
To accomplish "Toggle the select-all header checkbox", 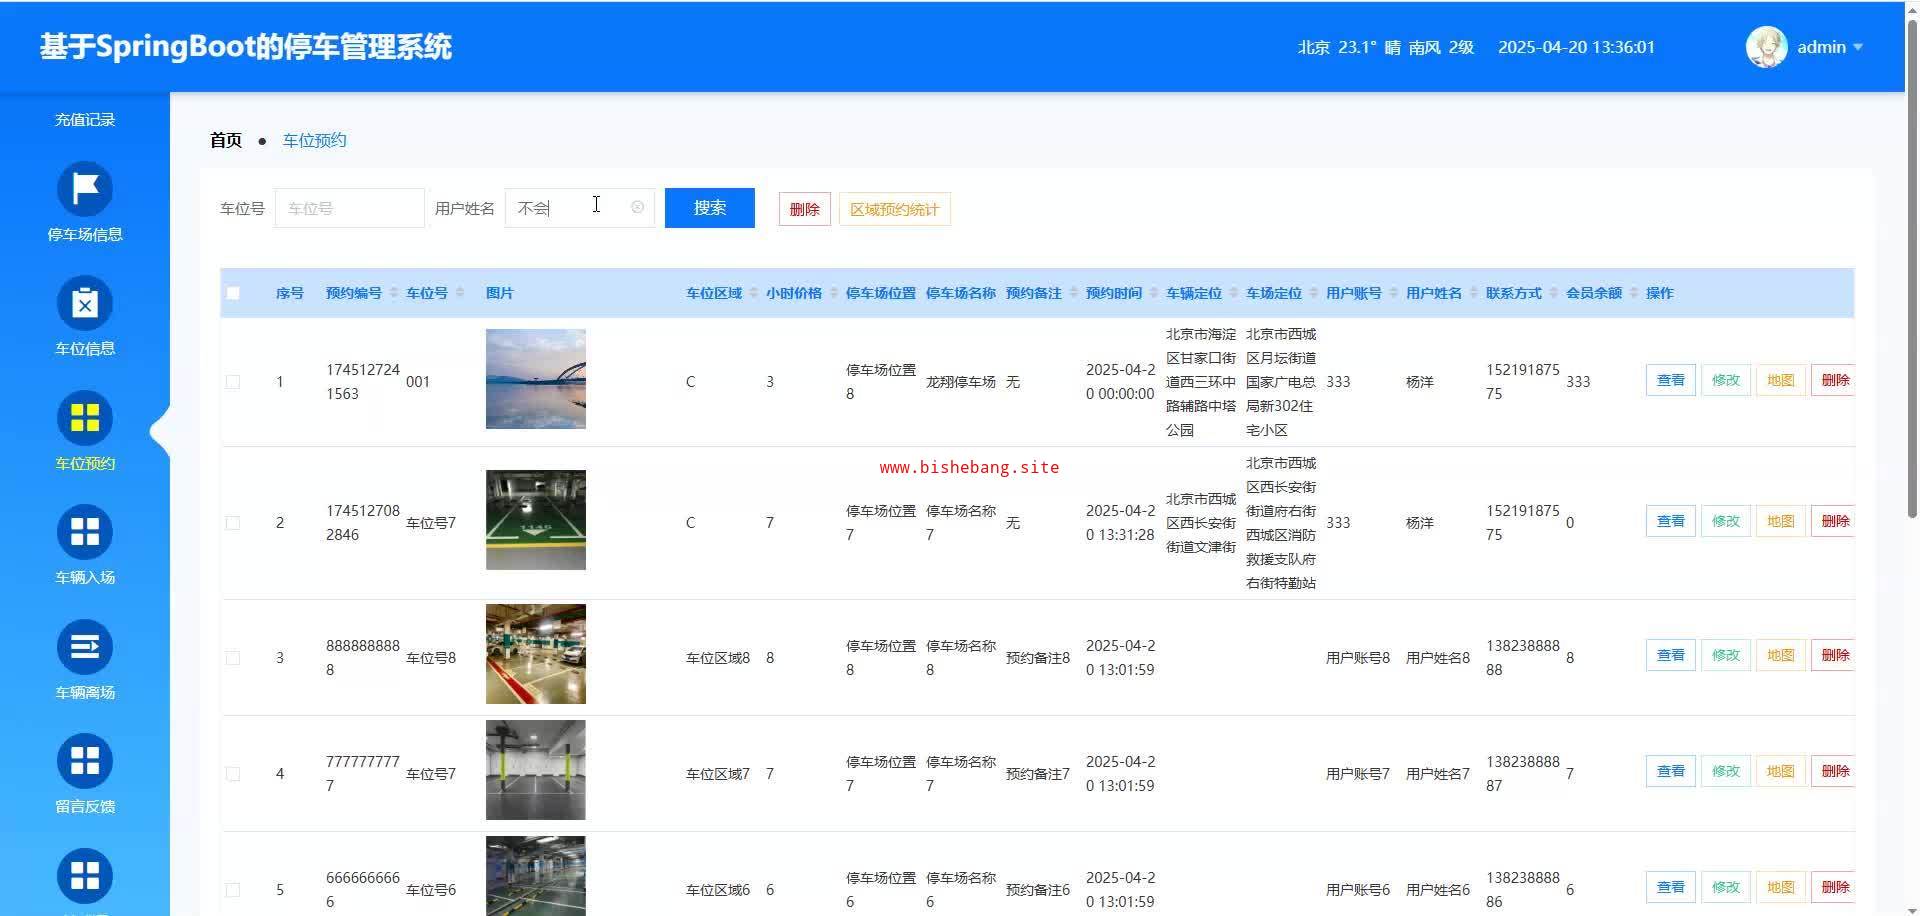I will point(233,293).
